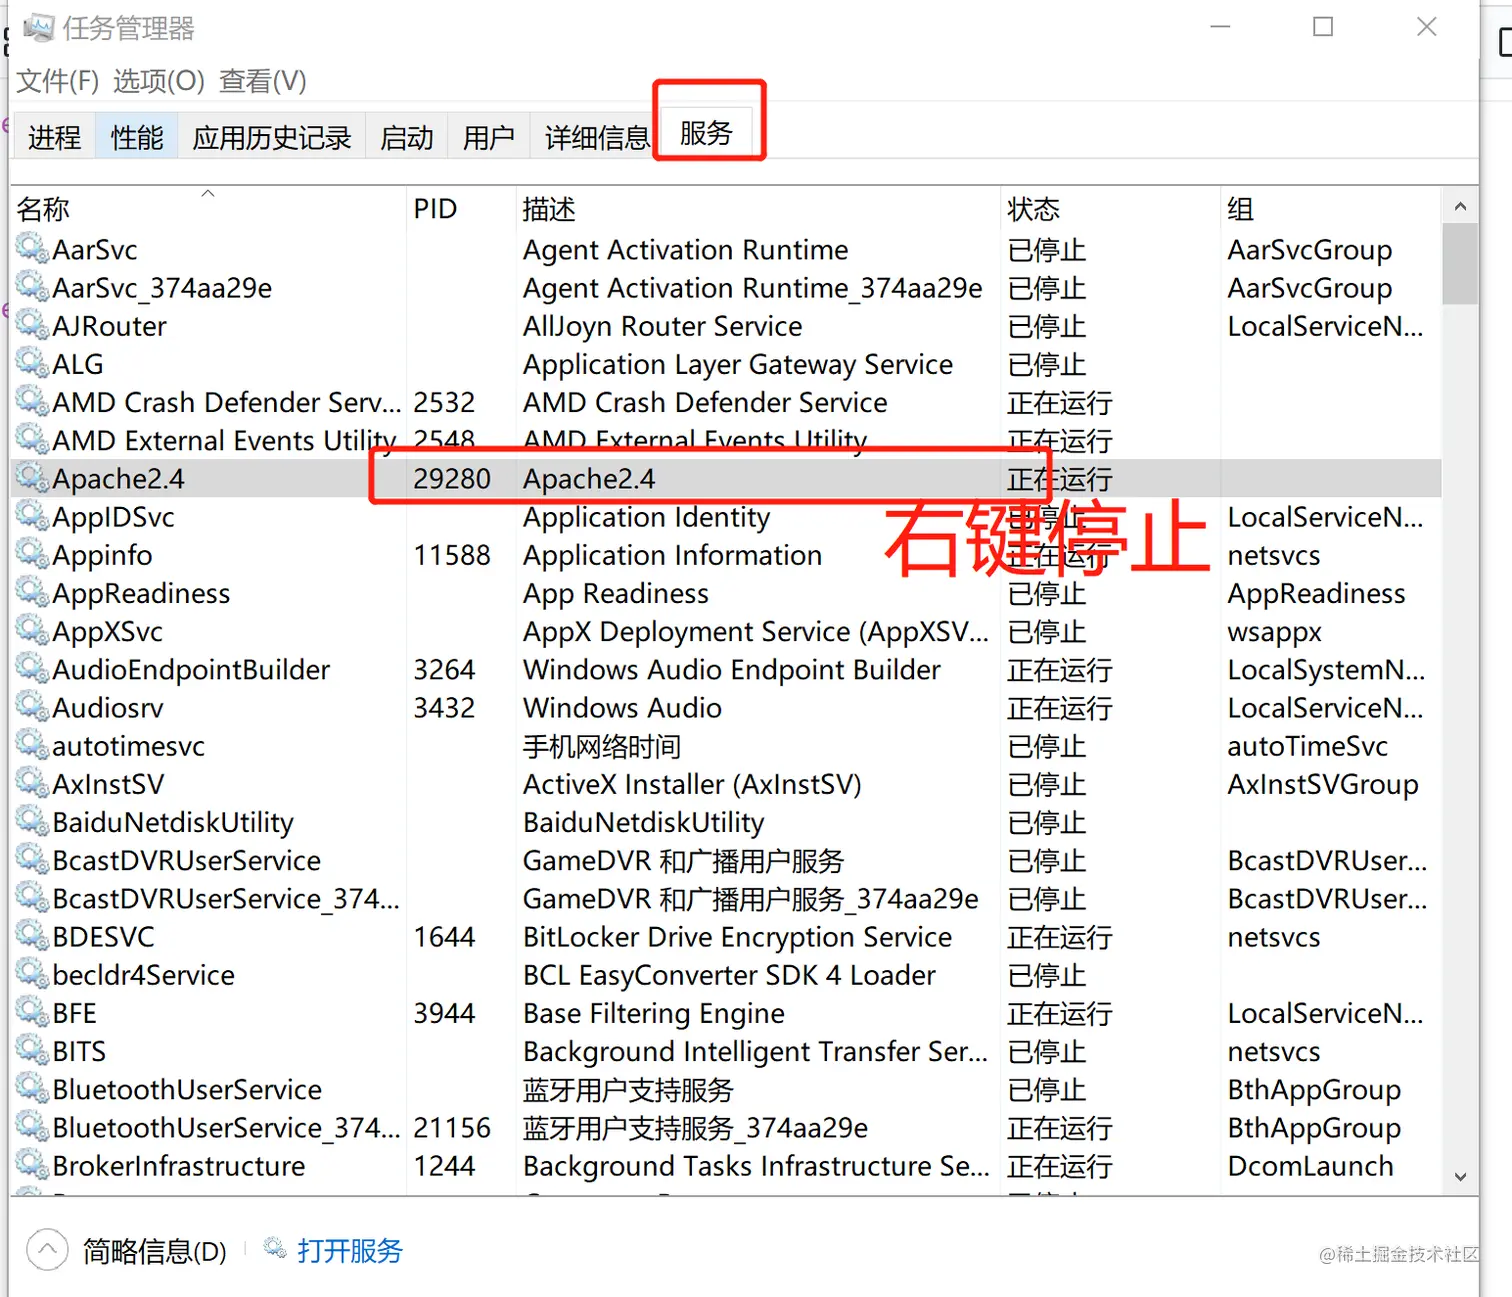Viewport: 1512px width, 1297px height.
Task: Switch to the 进程 tab
Action: (x=54, y=137)
